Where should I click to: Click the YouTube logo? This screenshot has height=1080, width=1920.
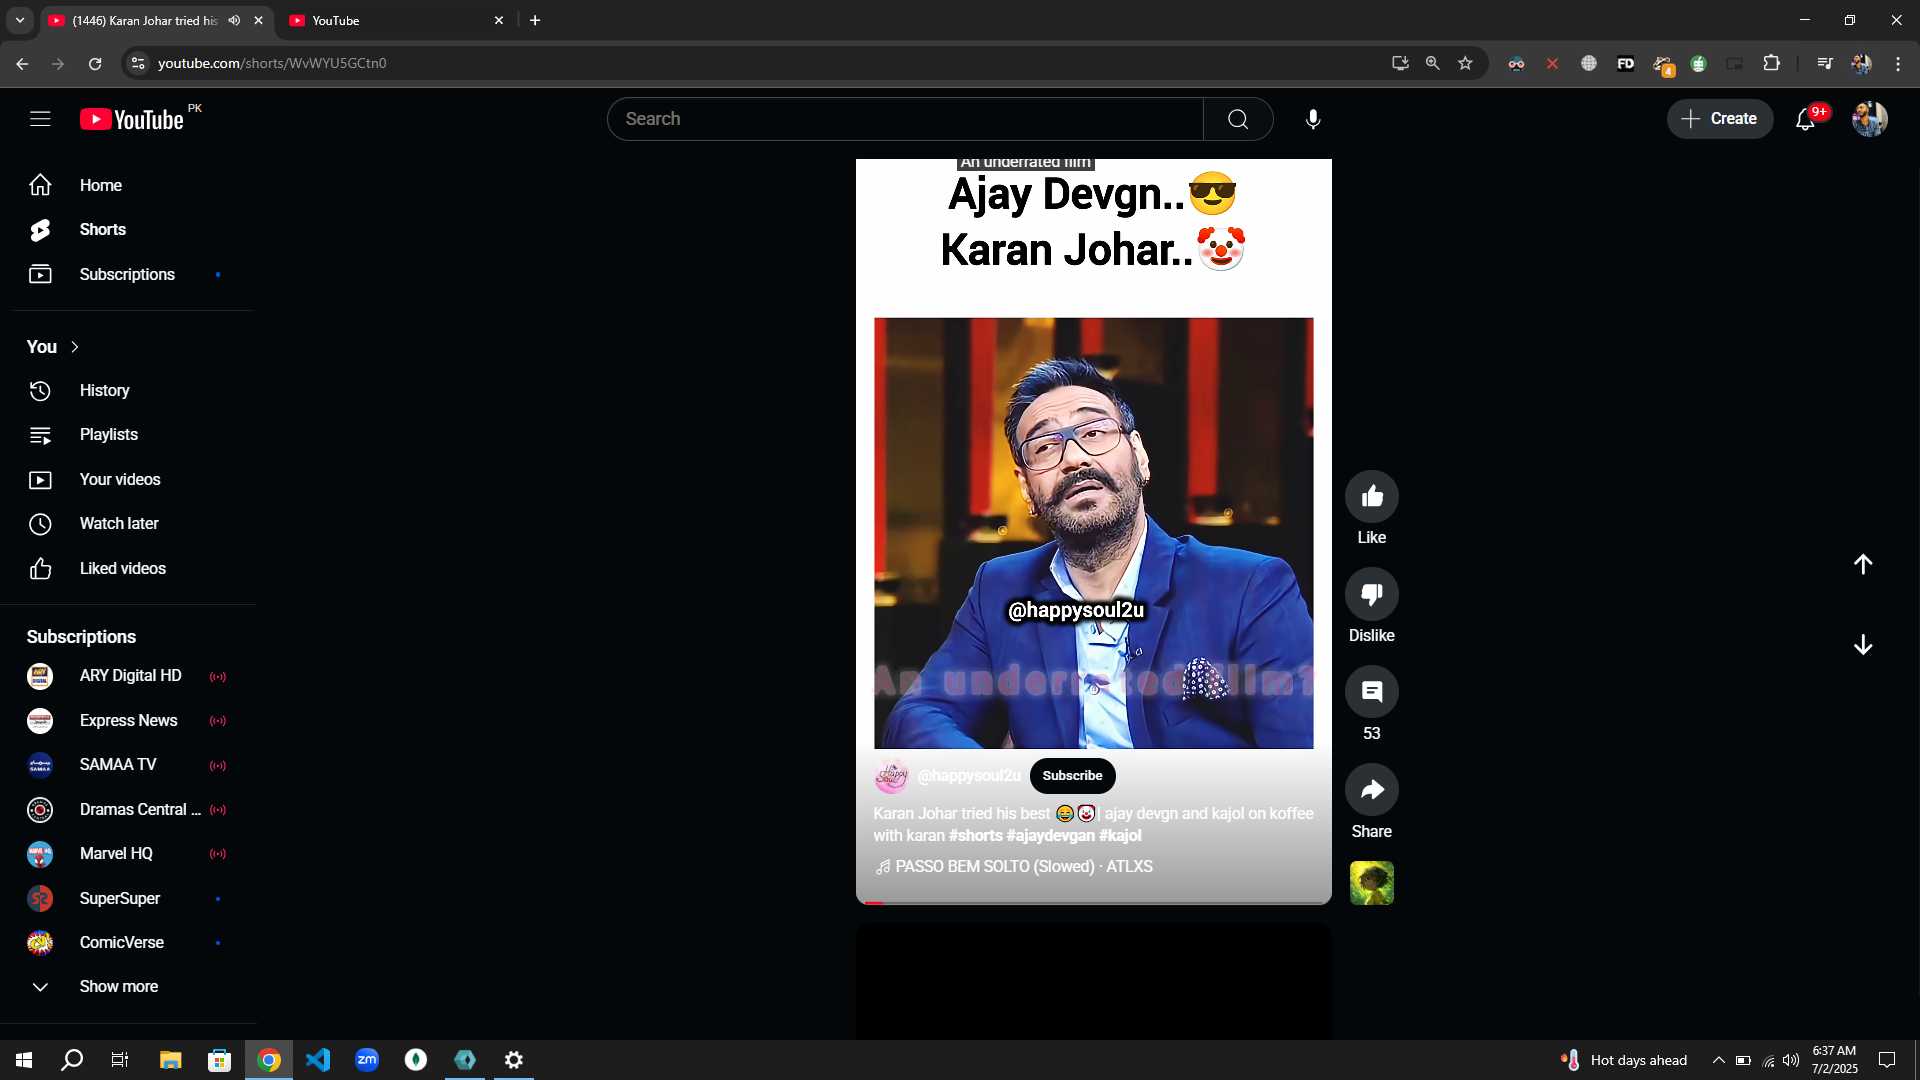132,119
